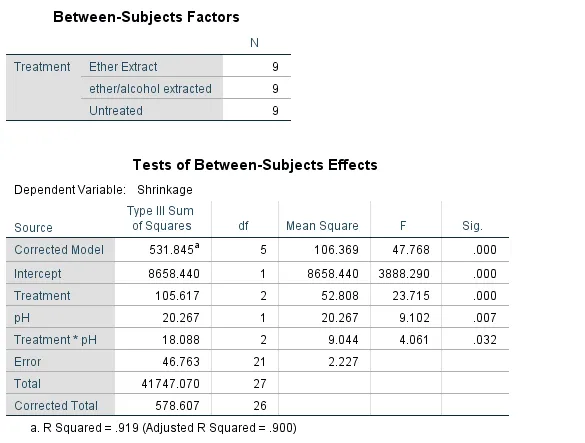Click the df column header

[x=243, y=226]
